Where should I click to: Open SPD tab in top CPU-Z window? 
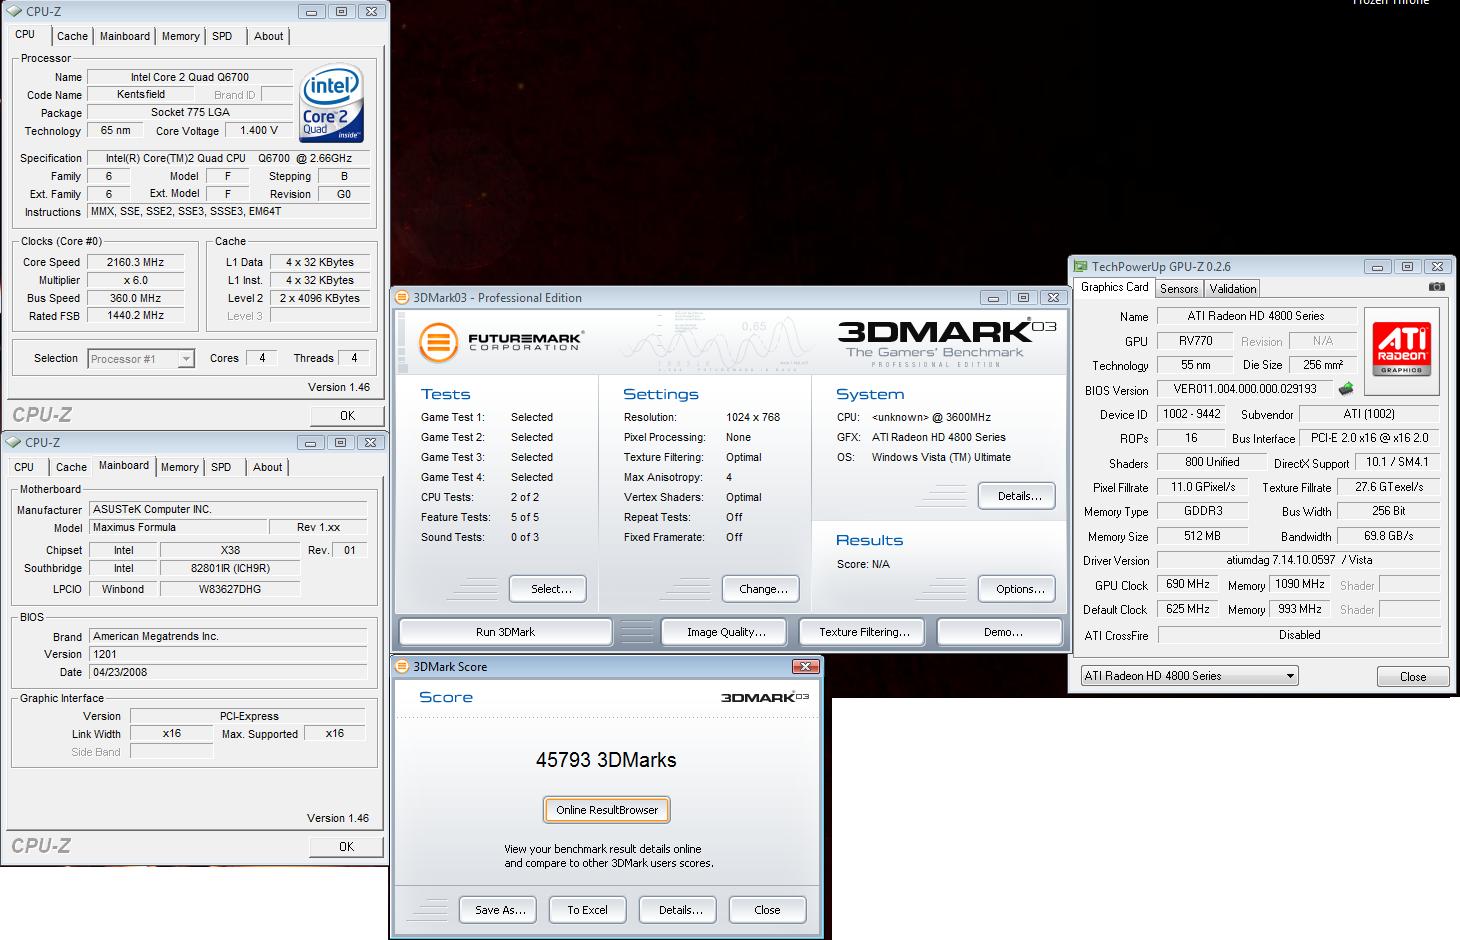222,36
